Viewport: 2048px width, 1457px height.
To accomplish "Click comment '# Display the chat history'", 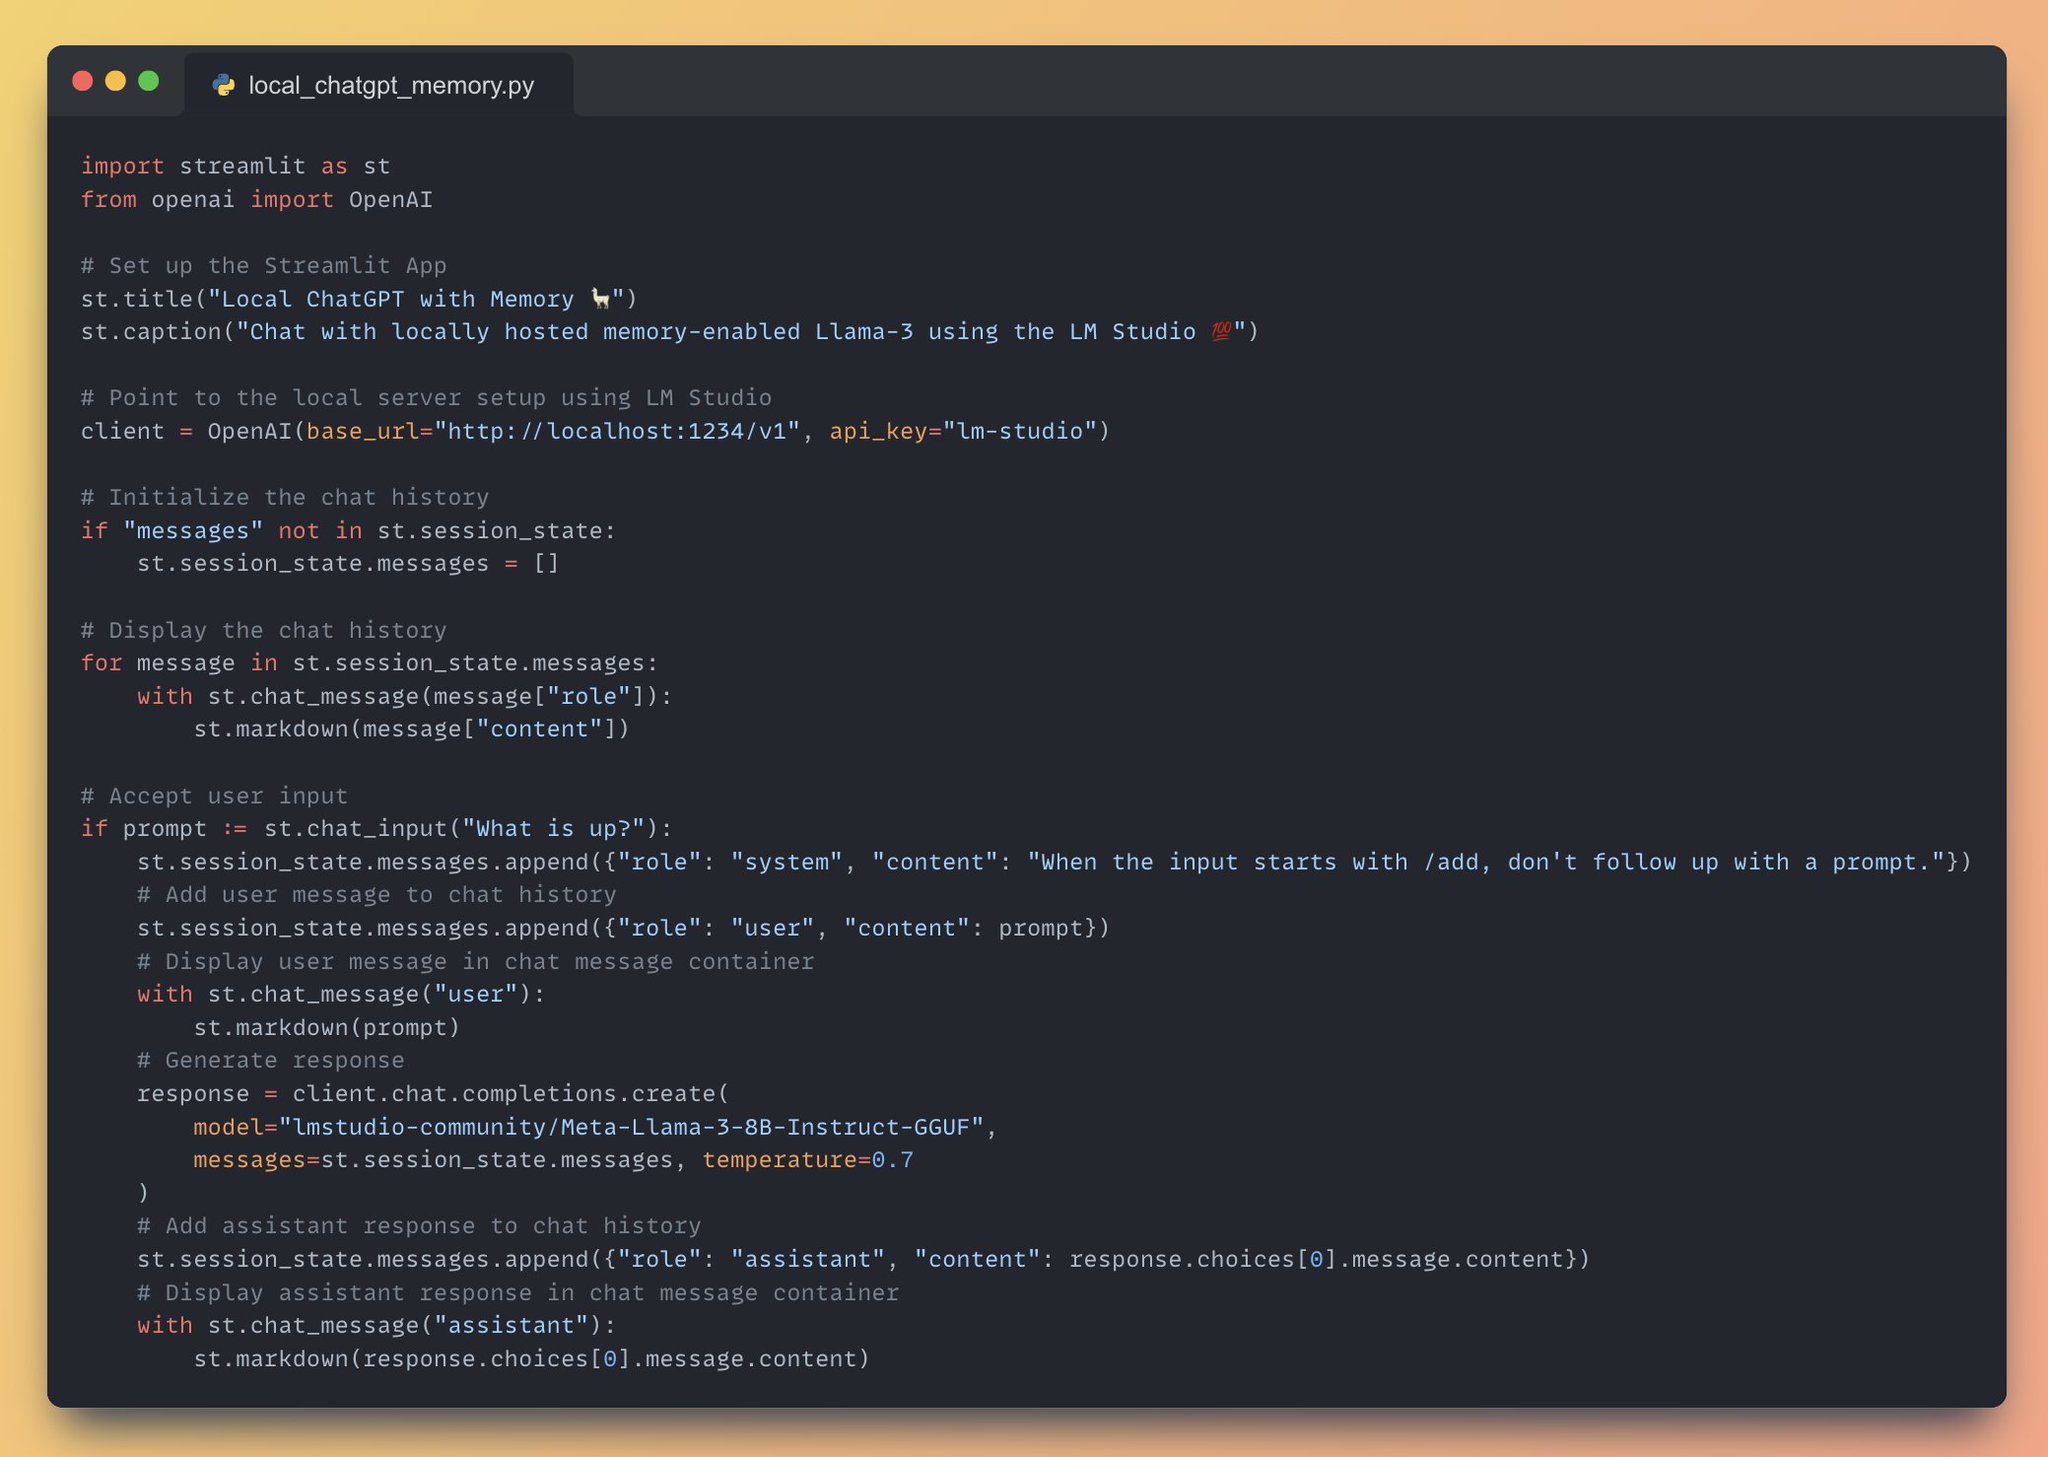I will (x=264, y=630).
